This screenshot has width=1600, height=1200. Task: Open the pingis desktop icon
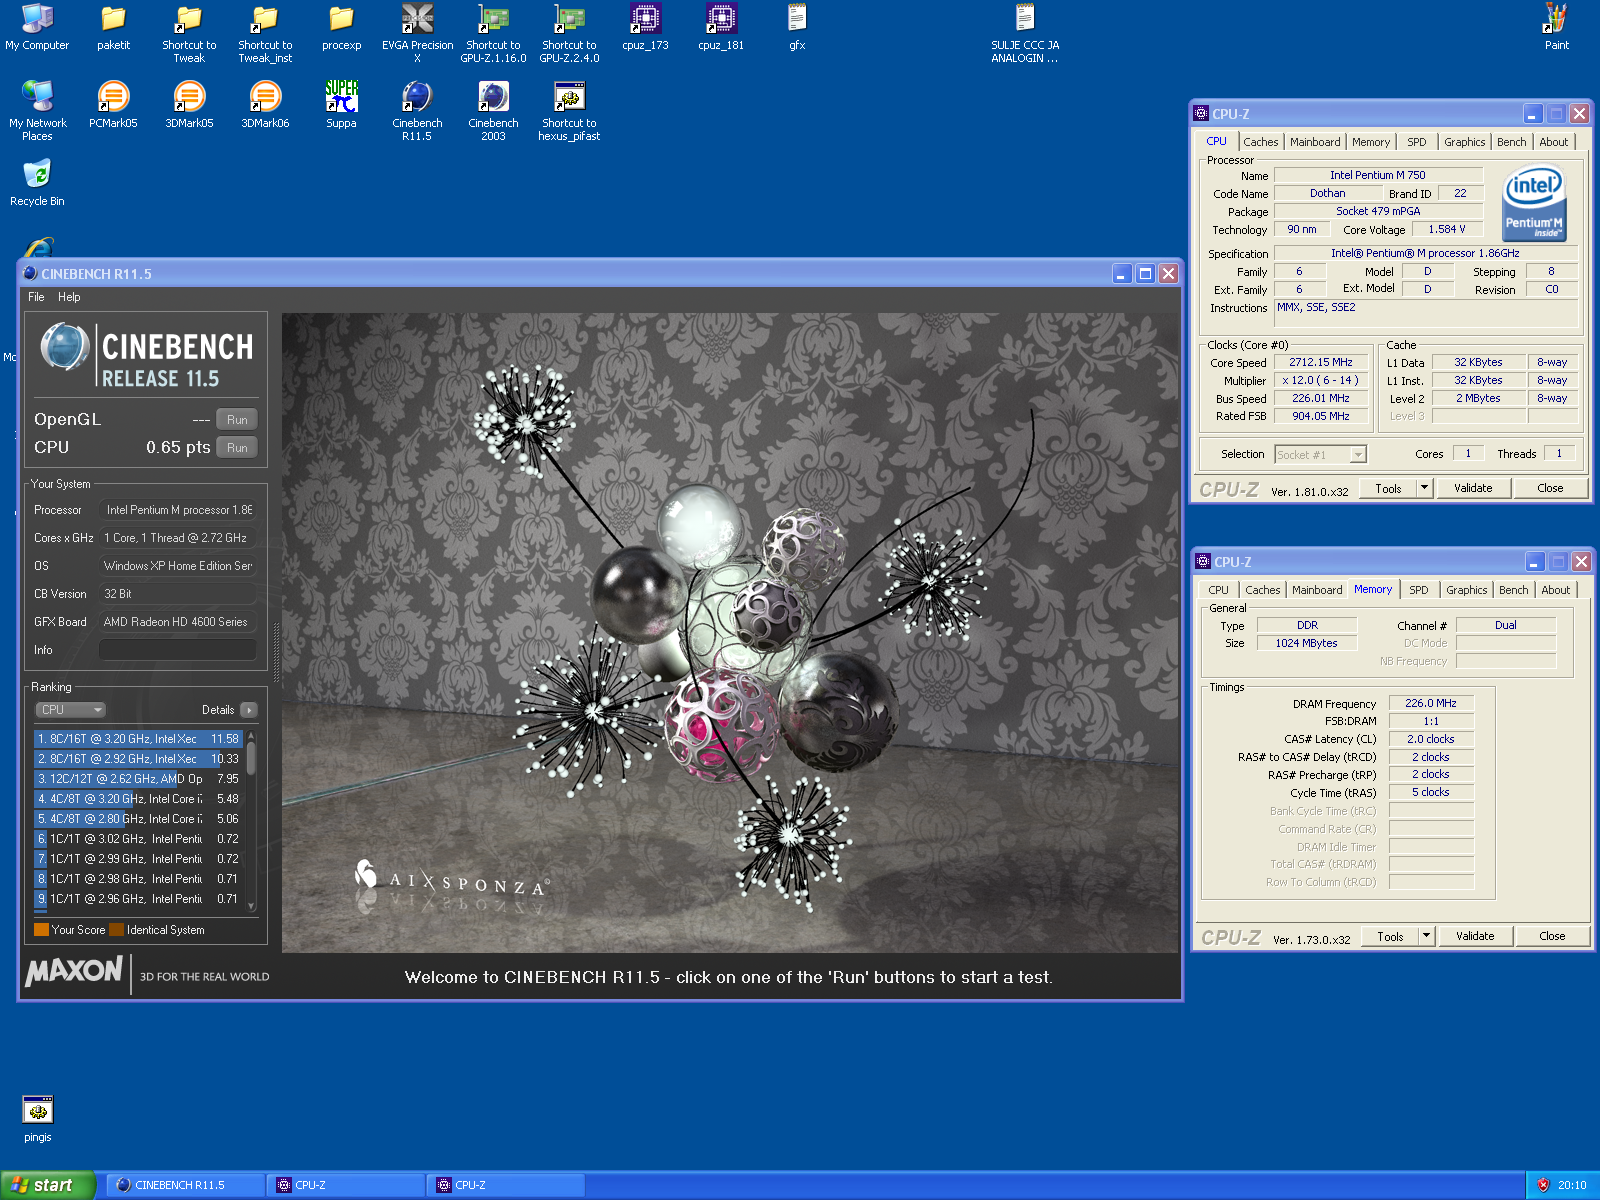(37, 1119)
